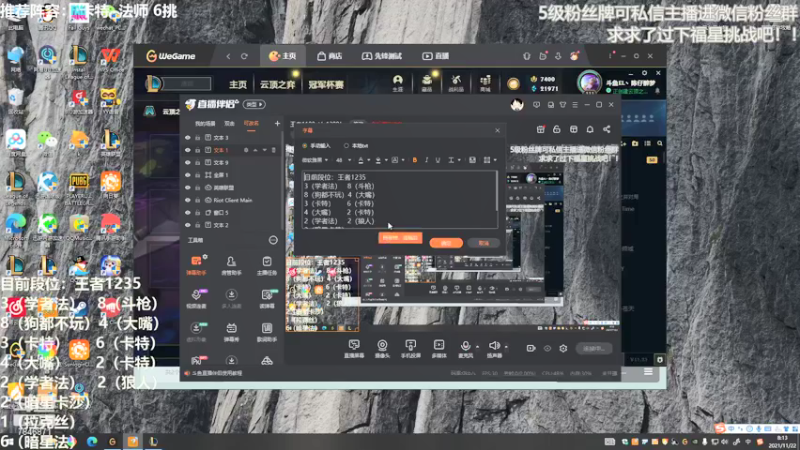Image resolution: width=800 pixels, height=450 pixels.
Task: Expand the text alignment dropdown
Action: (454, 160)
